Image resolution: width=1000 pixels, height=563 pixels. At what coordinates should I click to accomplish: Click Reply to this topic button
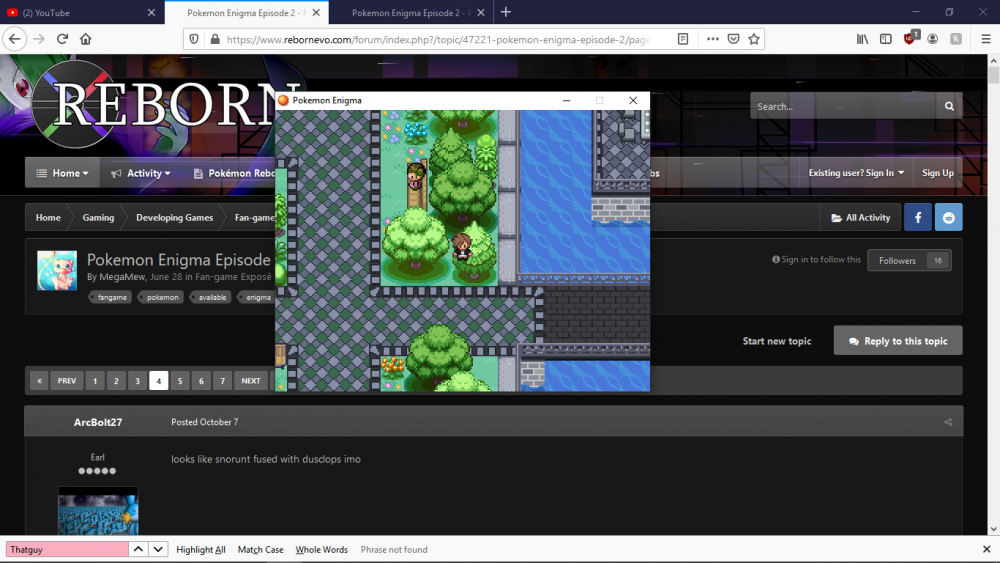pyautogui.click(x=898, y=341)
